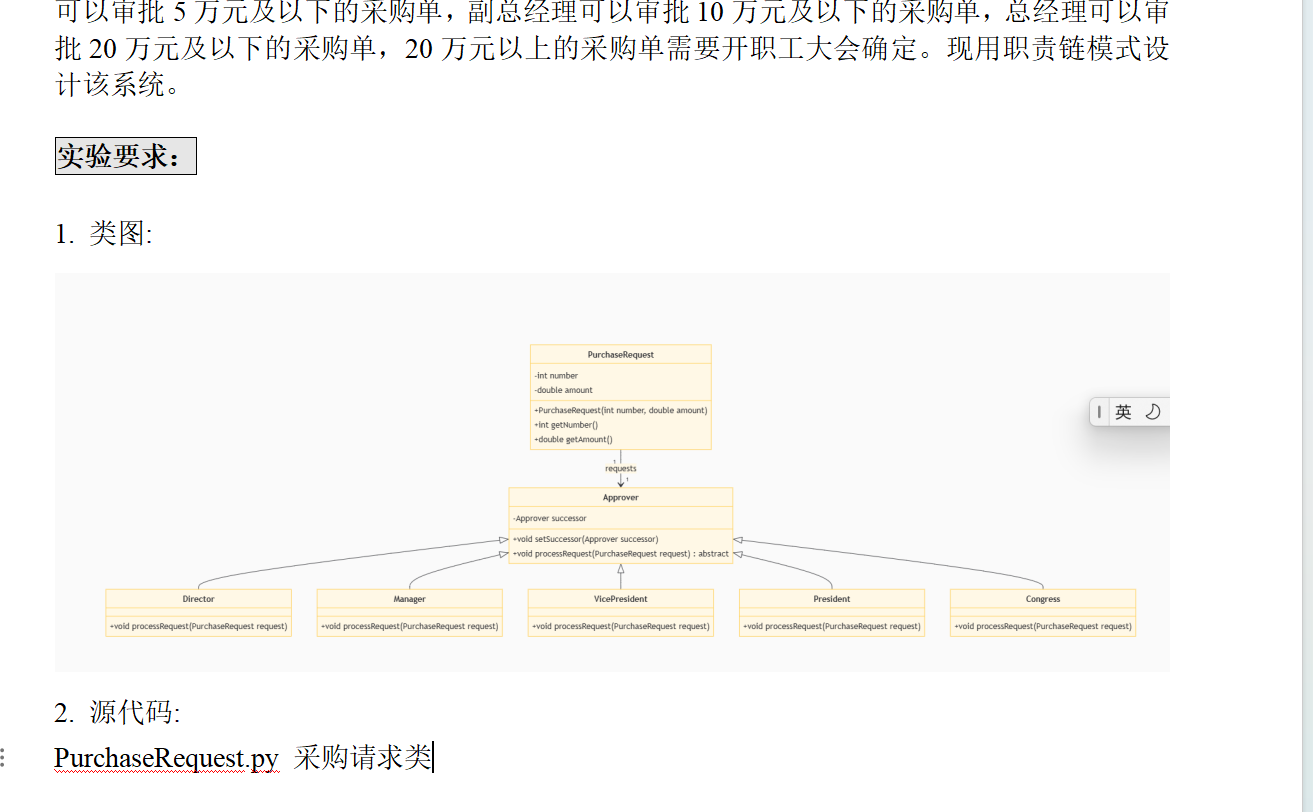Screen dimensions: 1313x812
Task: Click Director's processRequest method text
Action: pos(198,626)
